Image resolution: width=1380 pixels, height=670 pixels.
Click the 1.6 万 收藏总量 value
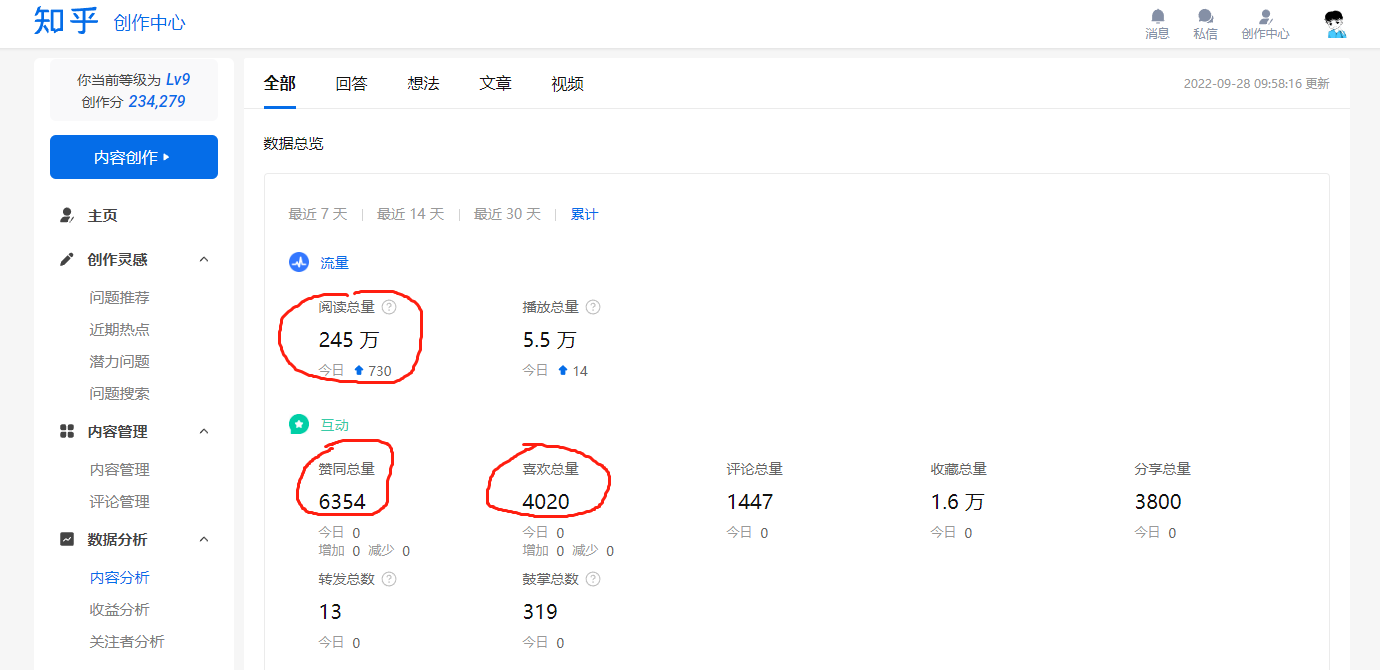tap(957, 501)
